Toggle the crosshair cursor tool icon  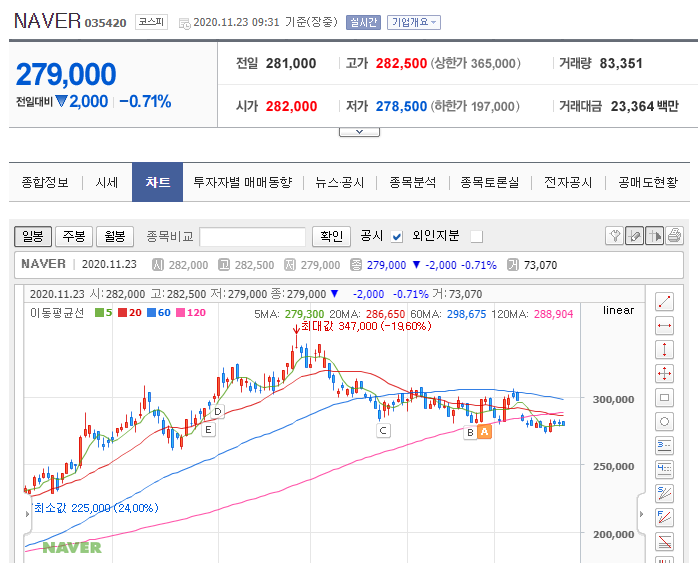[654, 236]
